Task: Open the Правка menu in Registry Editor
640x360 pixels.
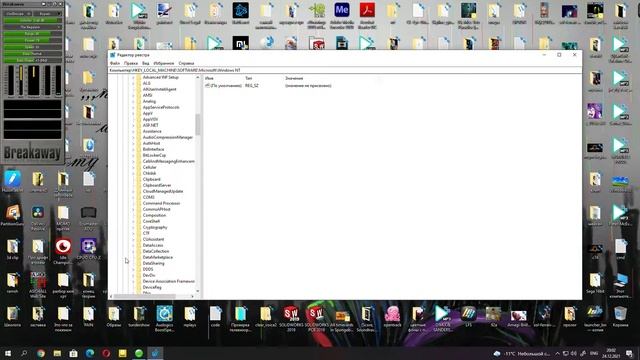Action: (131, 63)
